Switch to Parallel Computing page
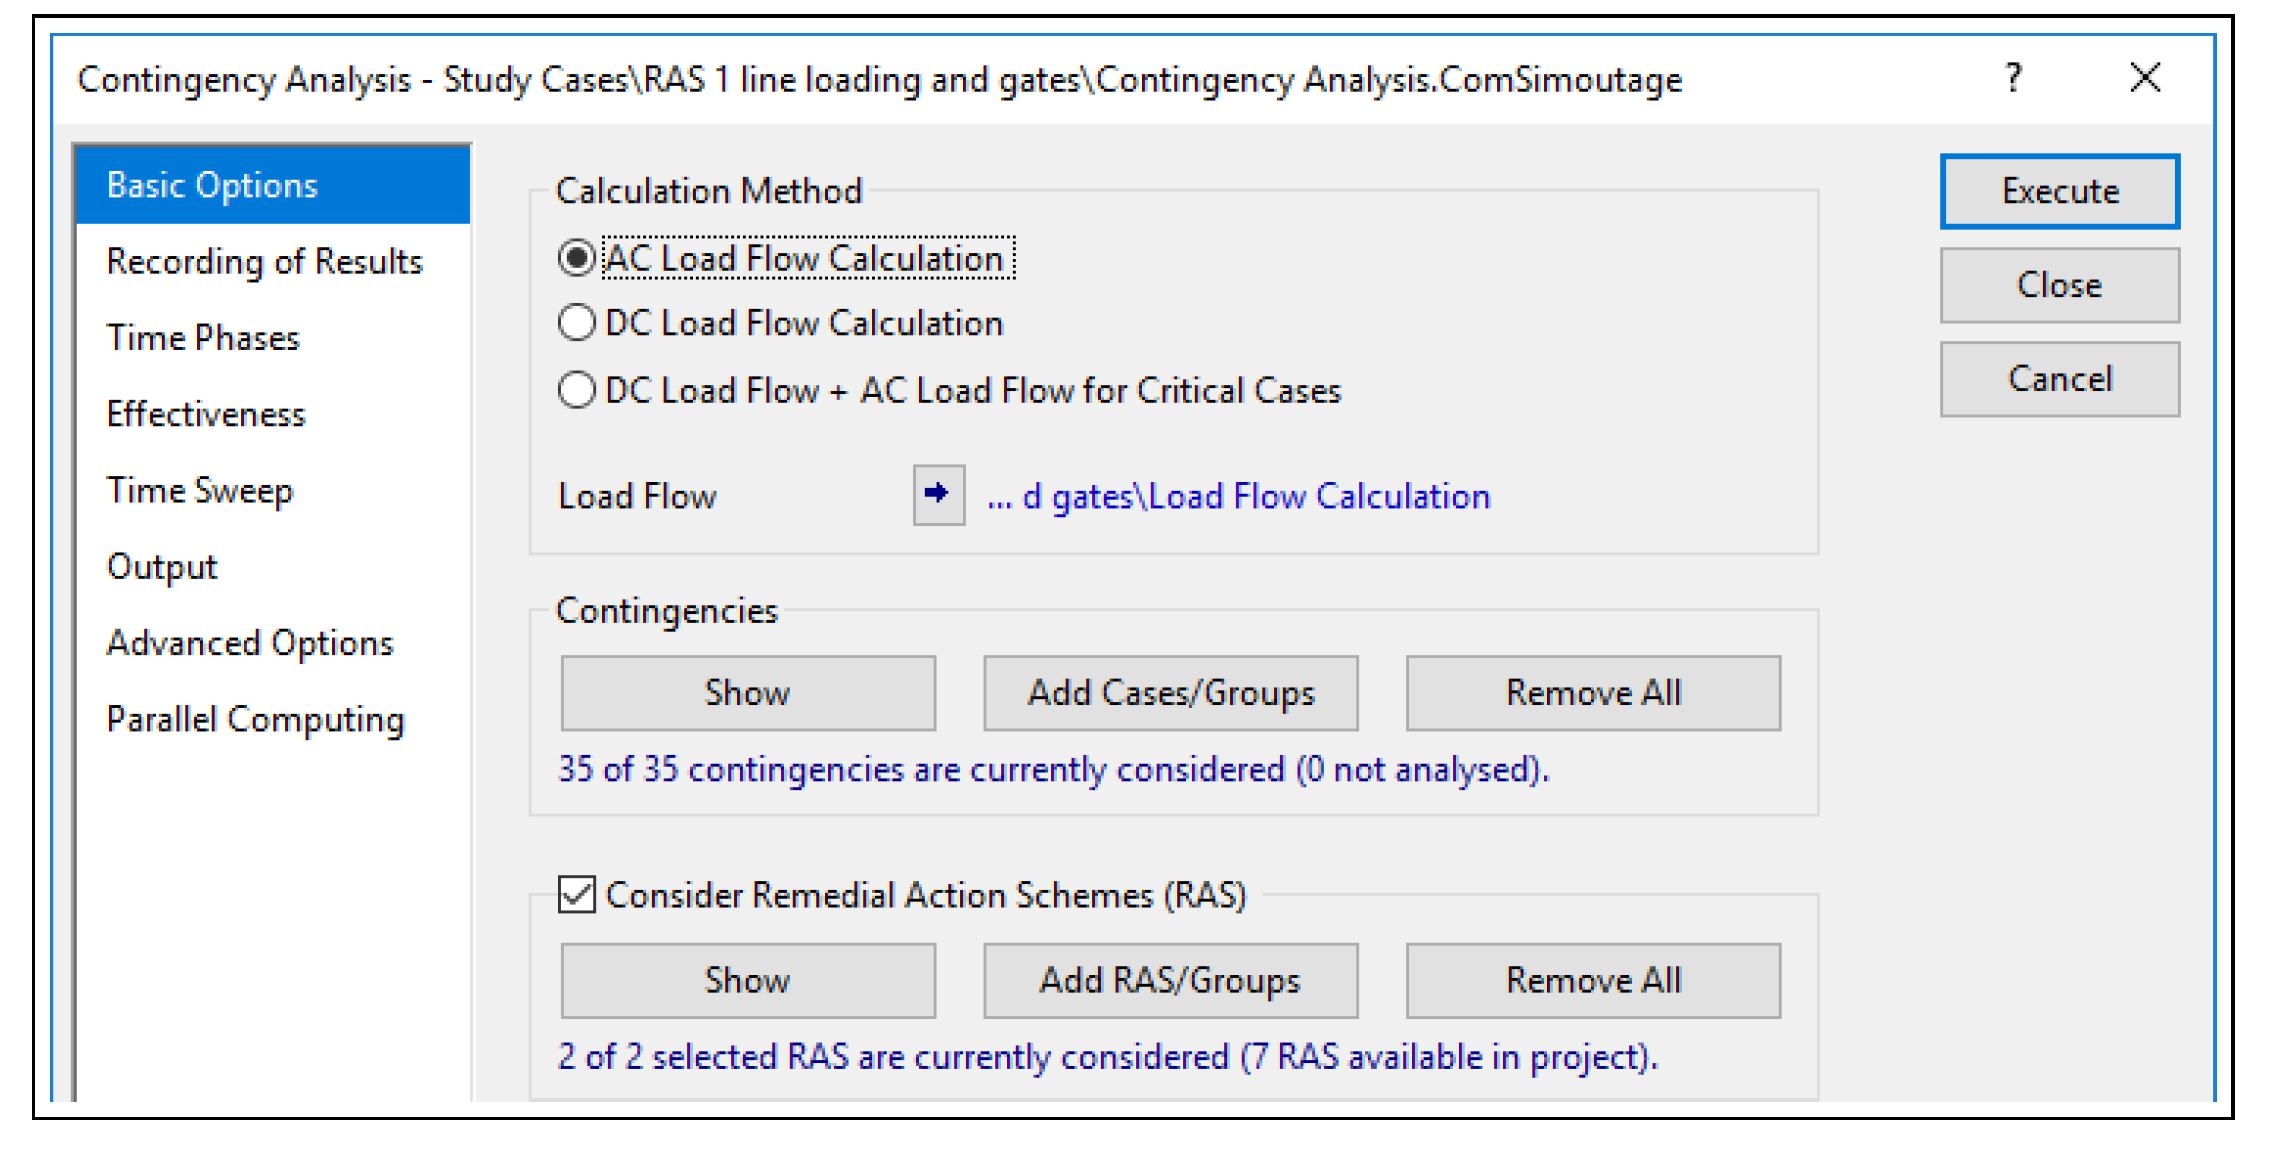The height and width of the screenshot is (1150, 2269). pyautogui.click(x=255, y=719)
